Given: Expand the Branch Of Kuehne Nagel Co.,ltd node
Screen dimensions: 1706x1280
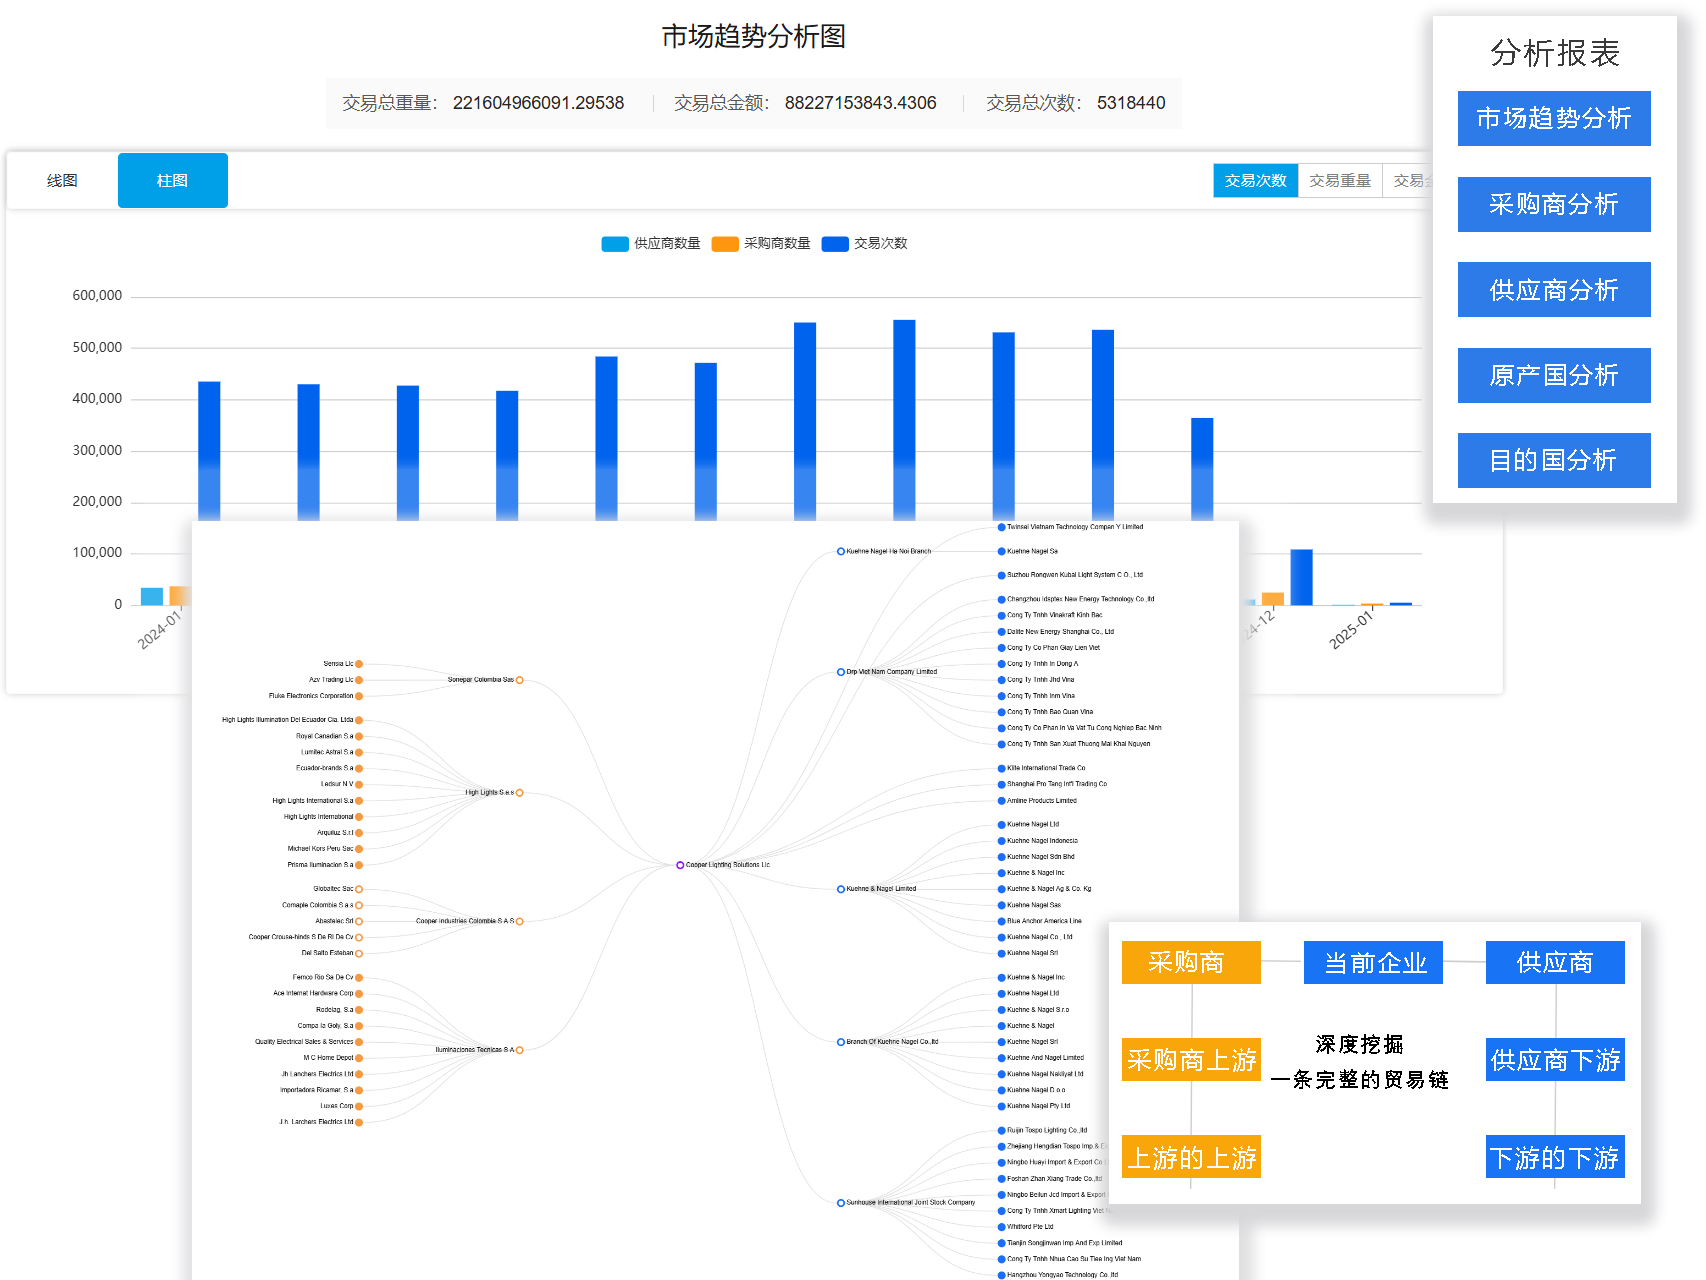Looking at the screenshot, I should click(x=841, y=1042).
